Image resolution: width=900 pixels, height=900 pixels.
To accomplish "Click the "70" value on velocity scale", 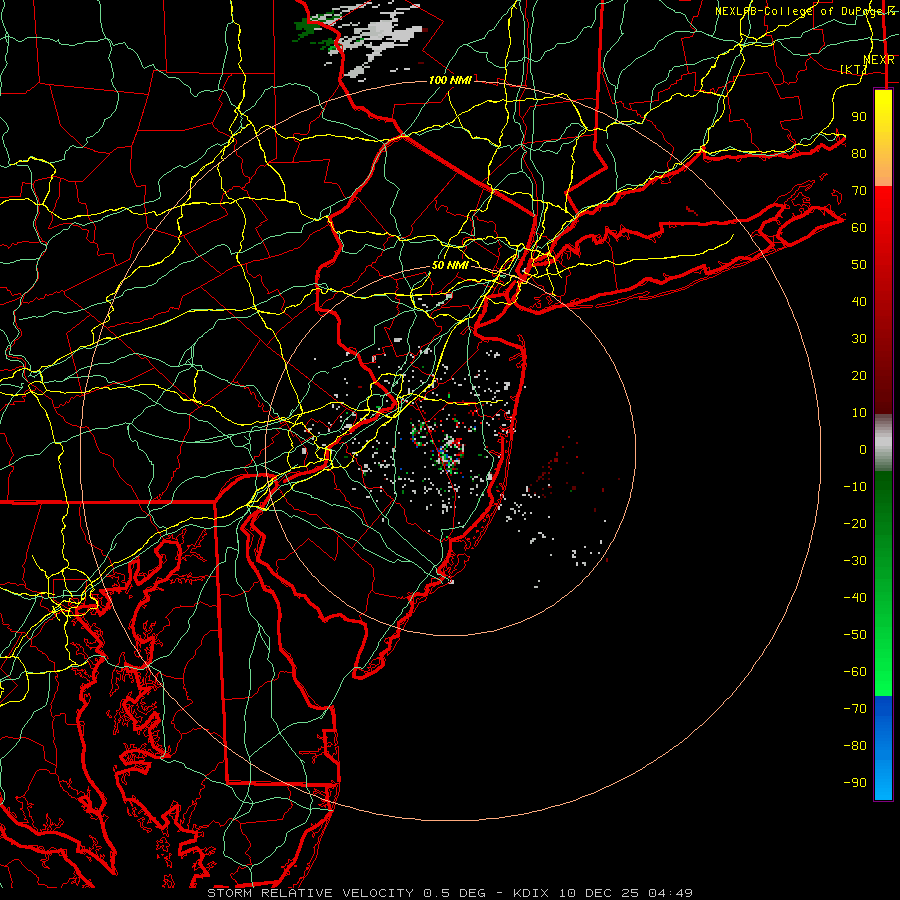I will (x=859, y=191).
